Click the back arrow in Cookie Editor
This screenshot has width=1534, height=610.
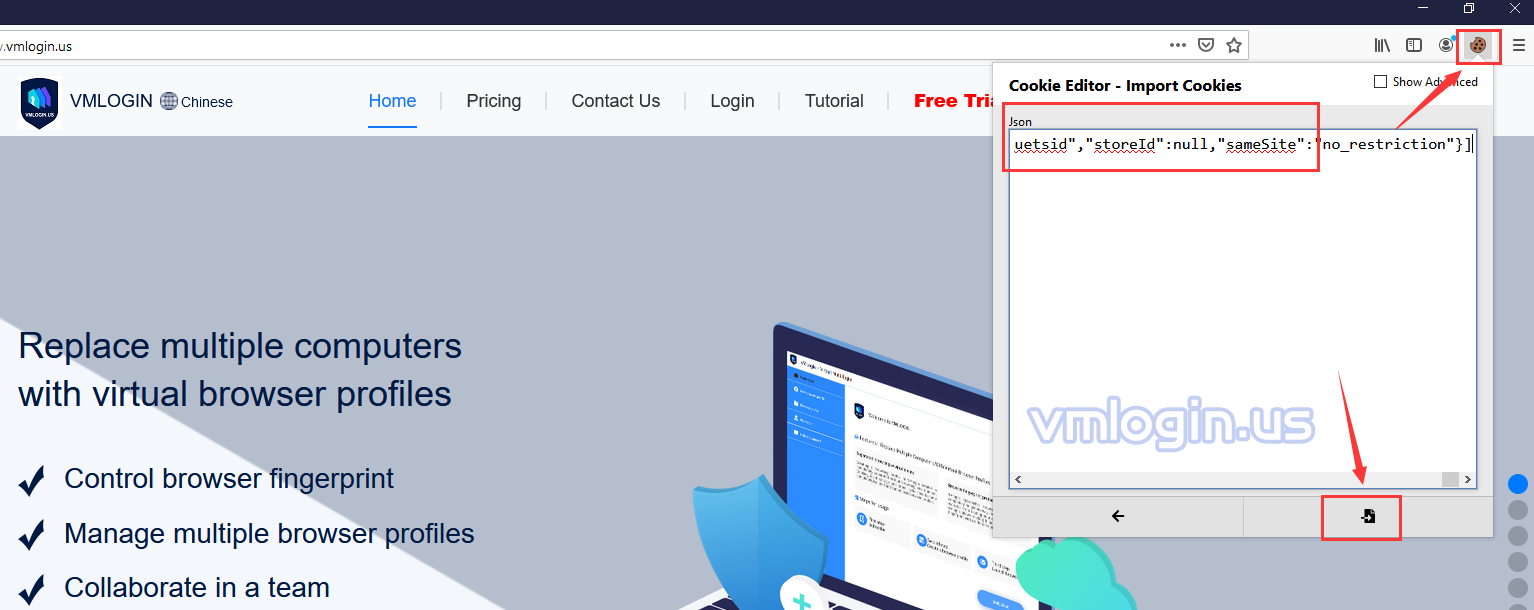click(x=1118, y=516)
